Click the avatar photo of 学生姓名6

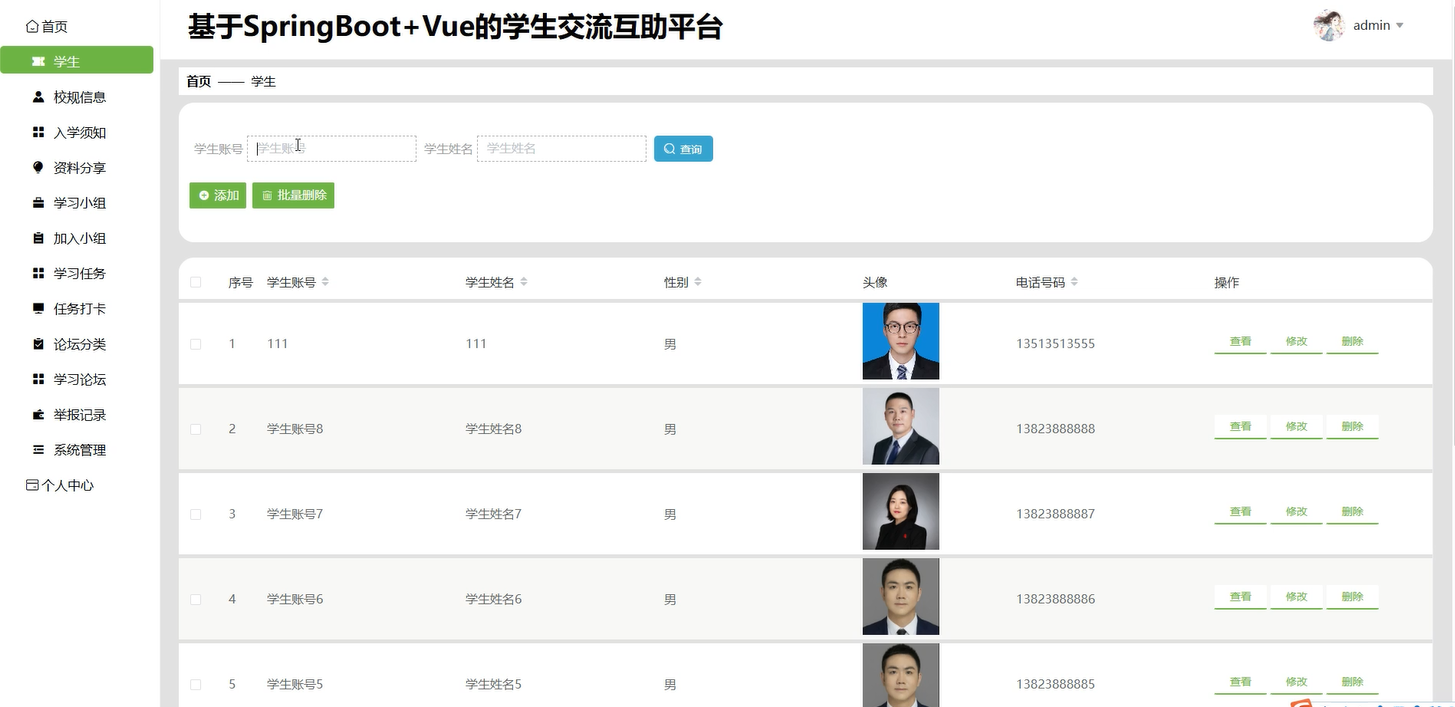[901, 596]
